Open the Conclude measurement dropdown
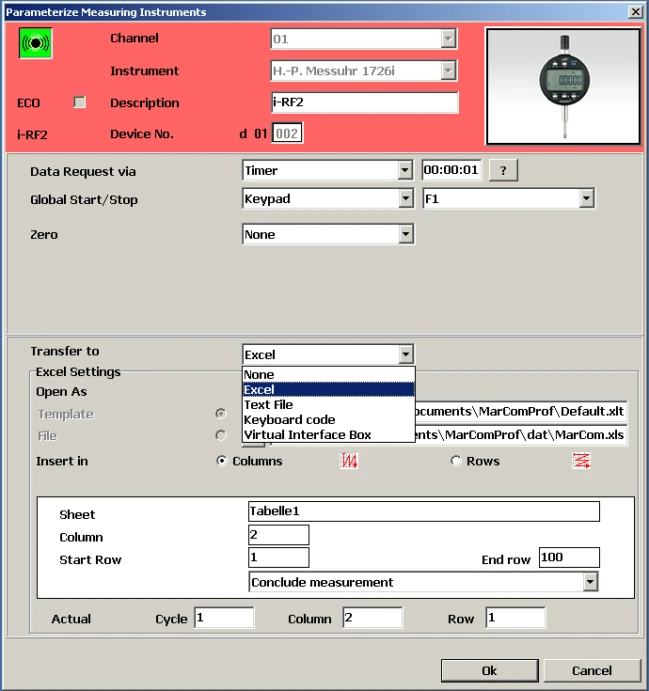Screen dimensions: 649x691 (590, 582)
